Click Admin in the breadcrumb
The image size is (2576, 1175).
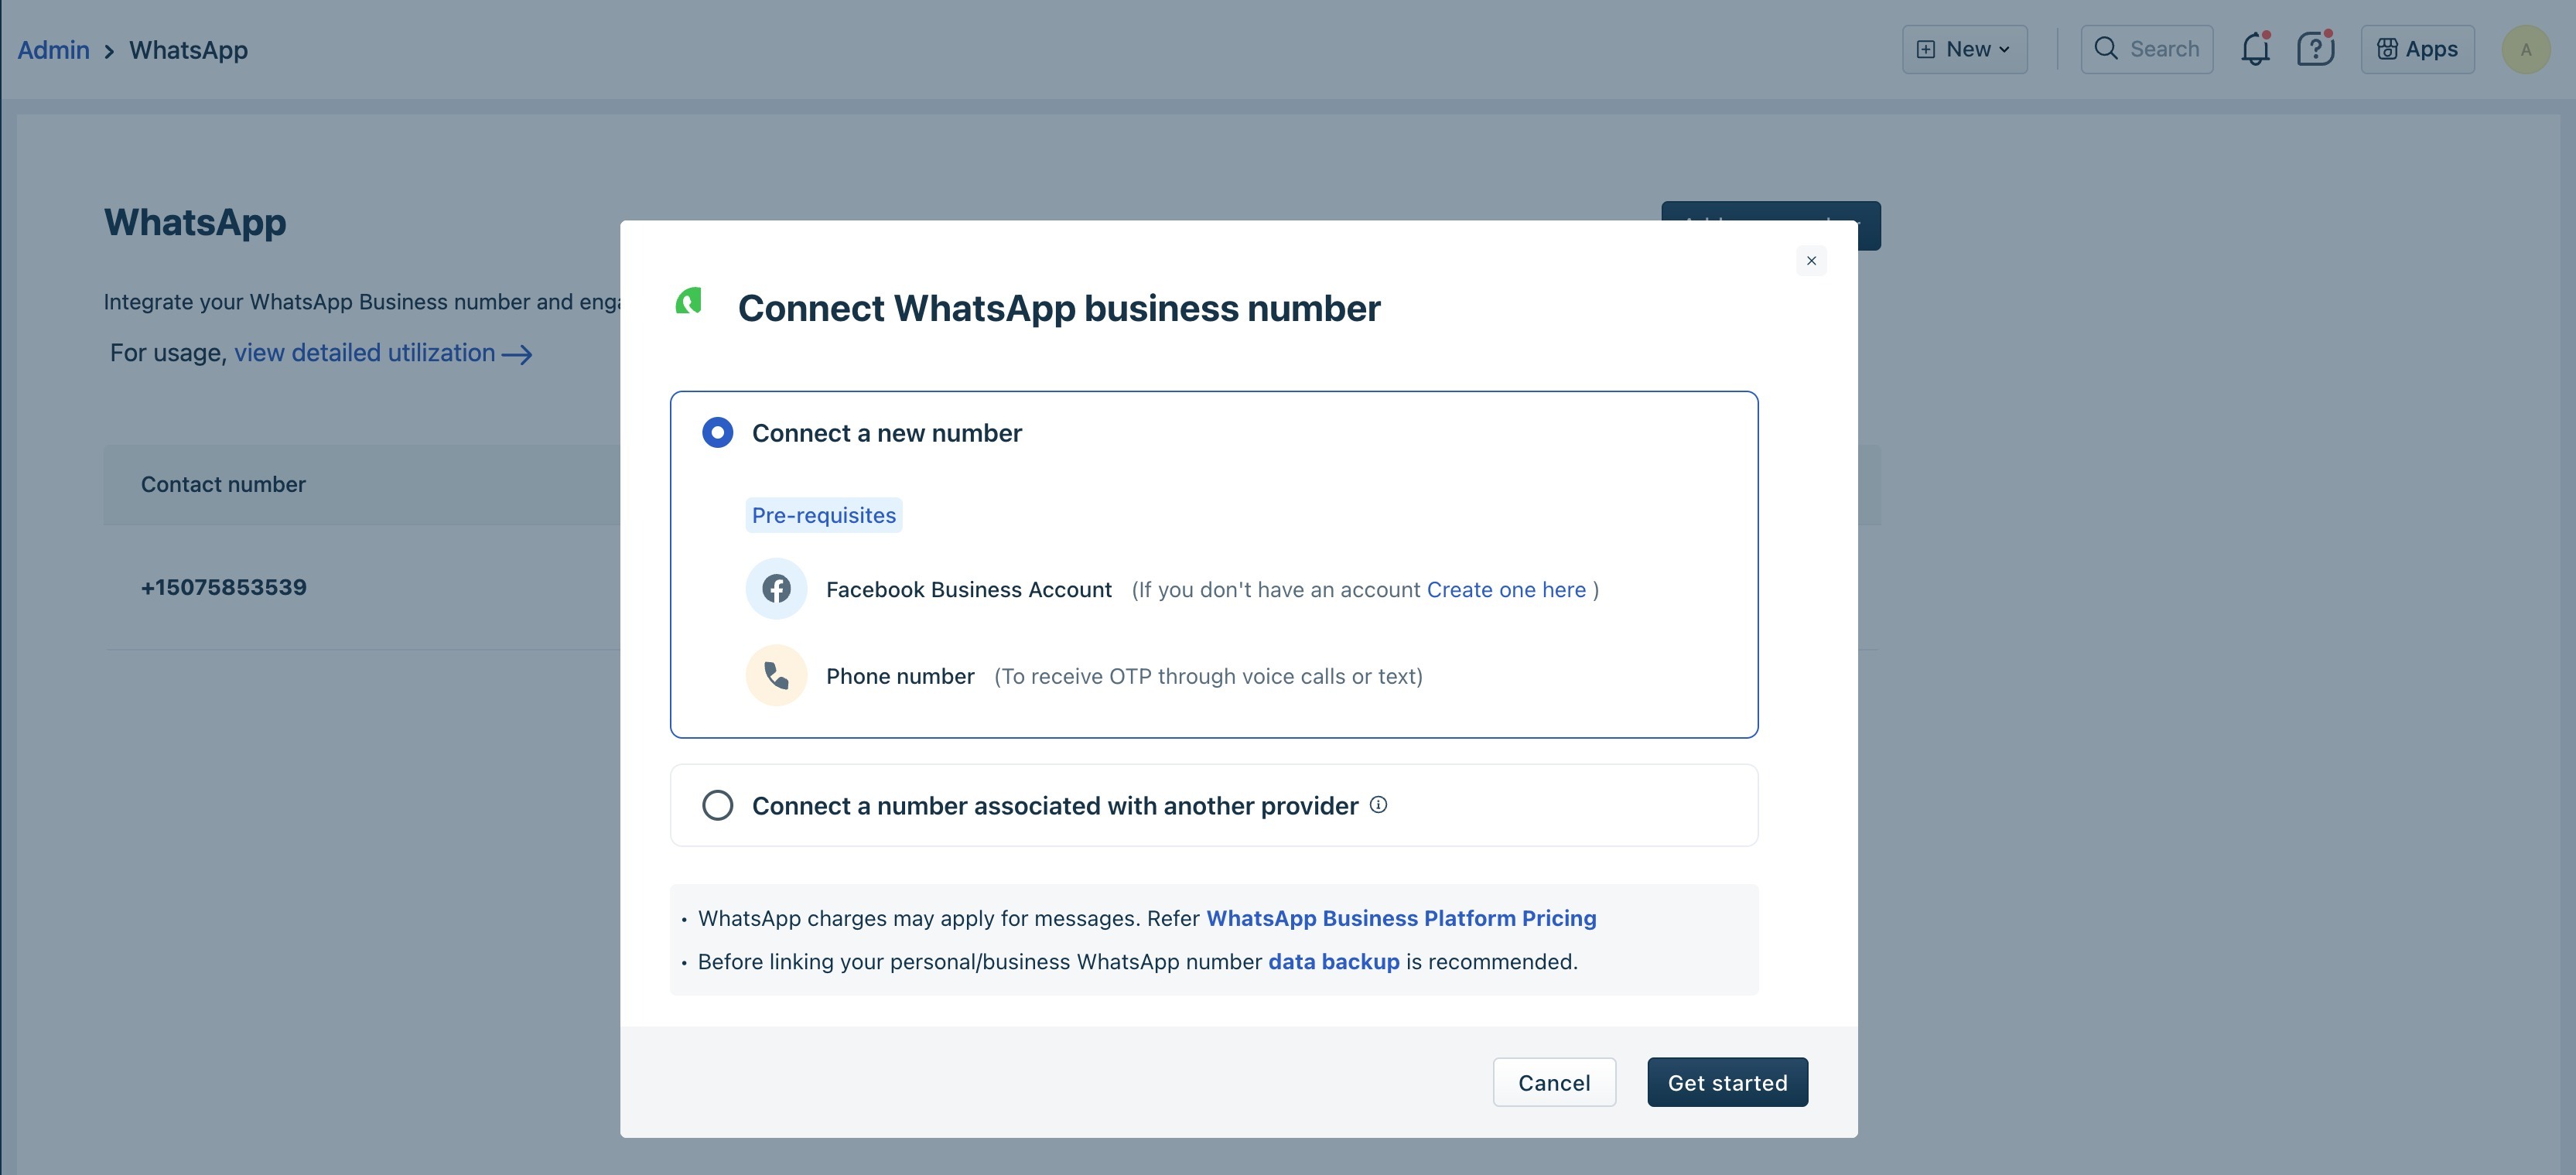53,50
